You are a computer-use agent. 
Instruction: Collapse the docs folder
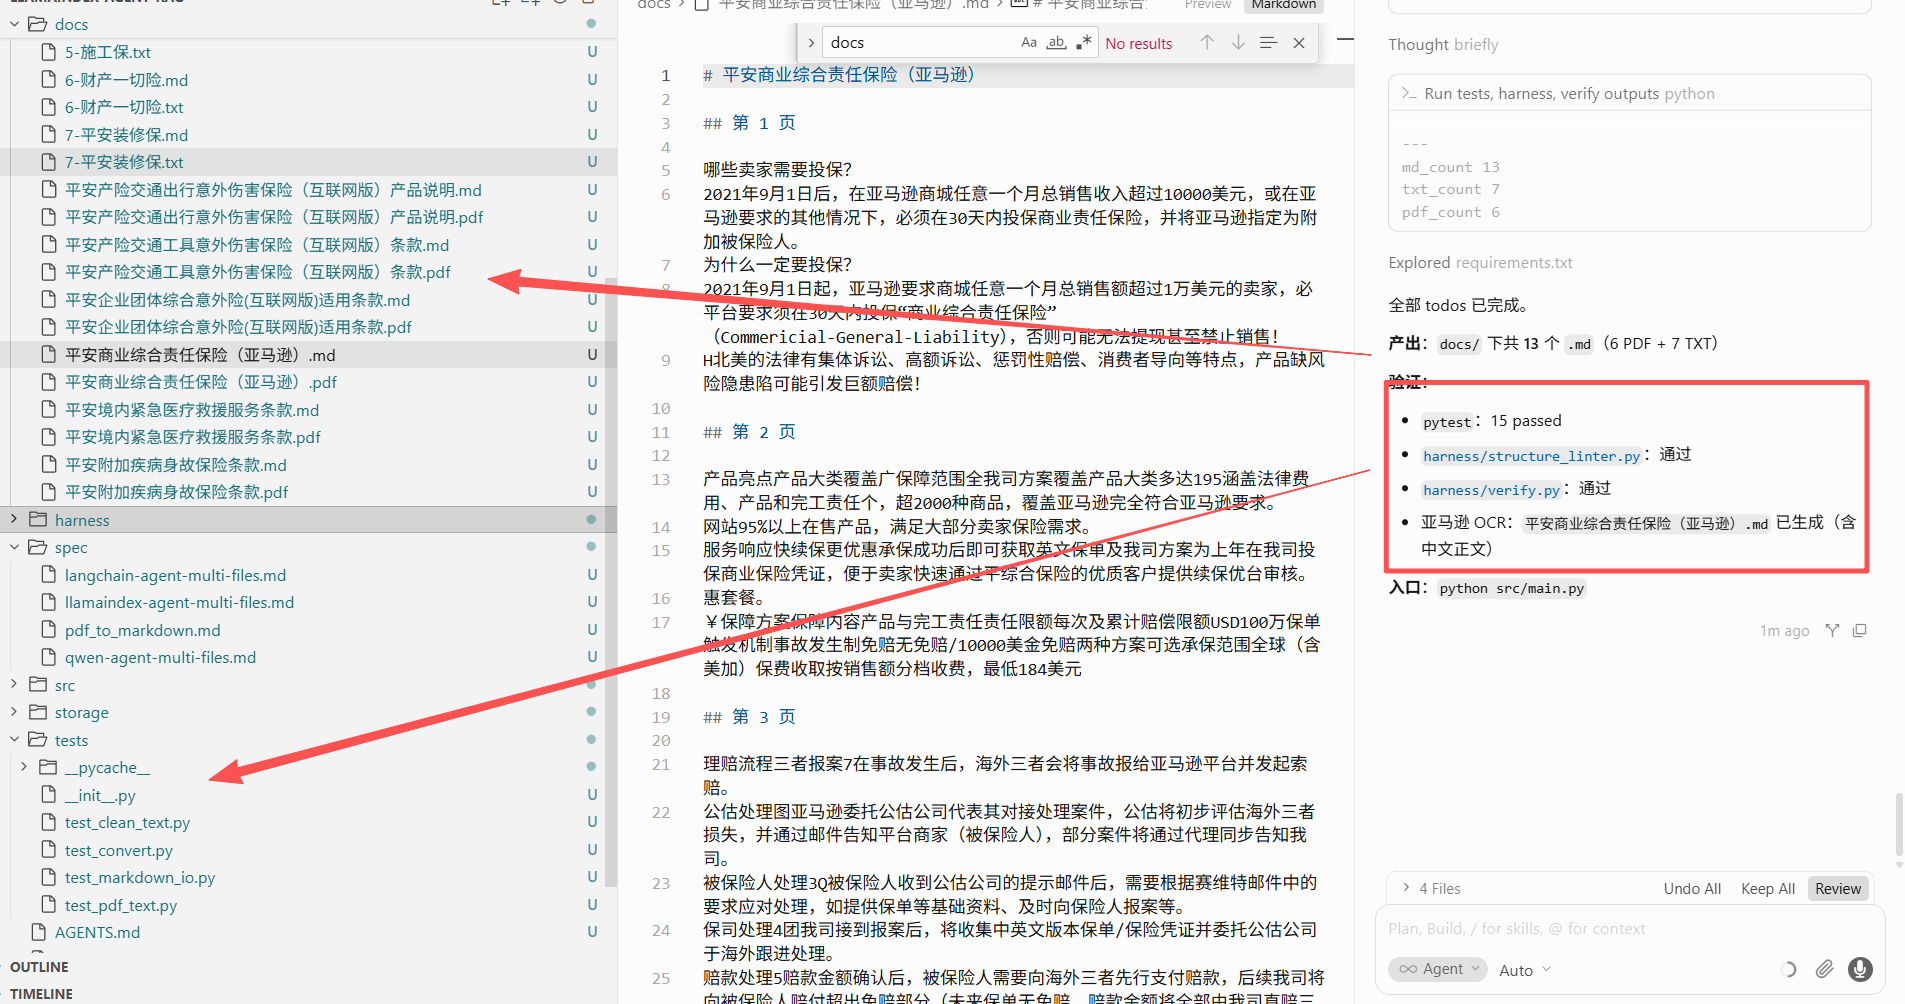pyautogui.click(x=15, y=24)
